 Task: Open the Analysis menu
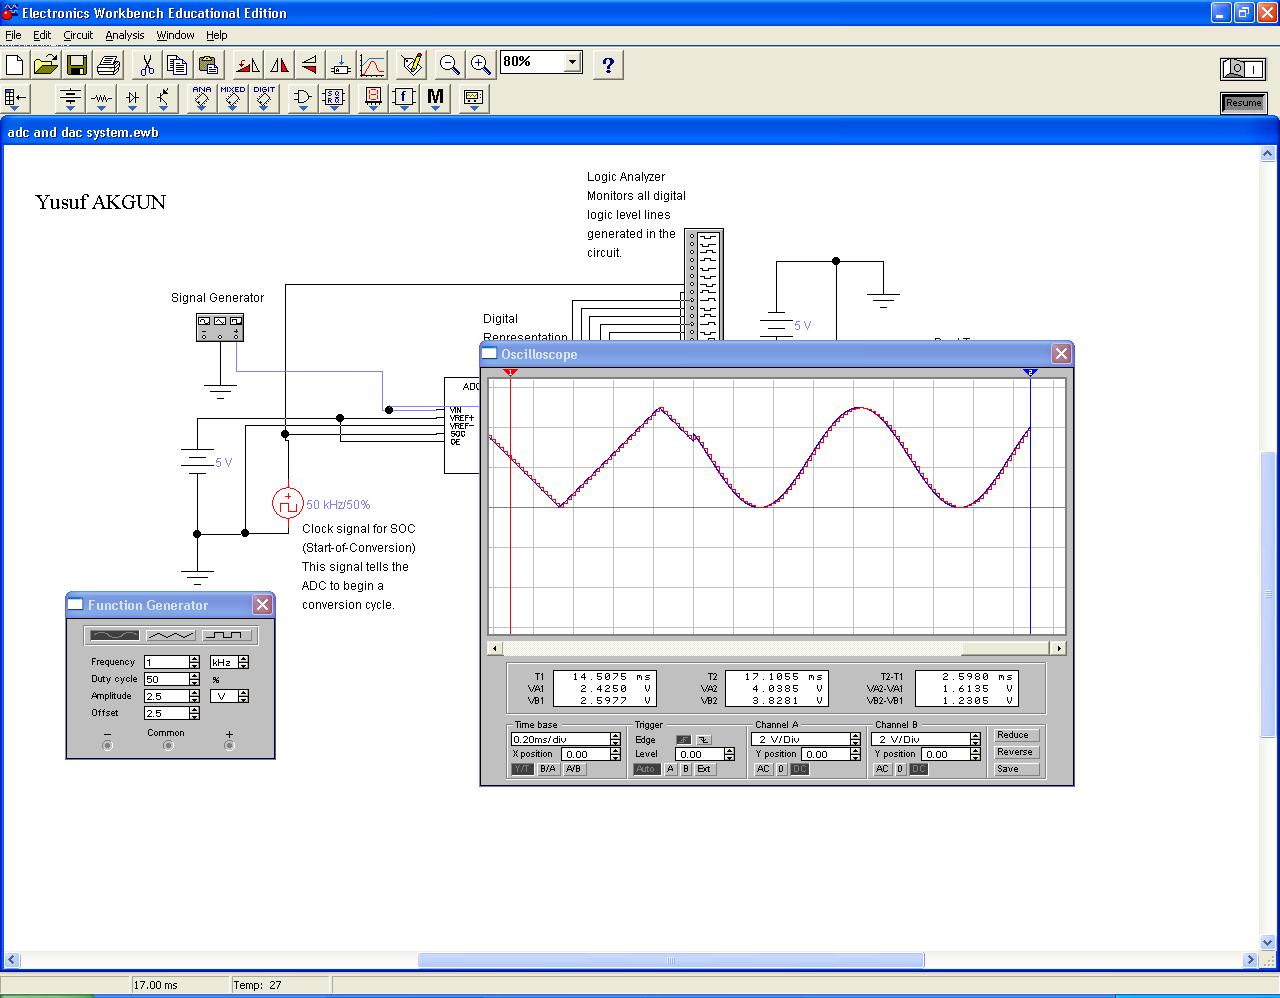125,35
